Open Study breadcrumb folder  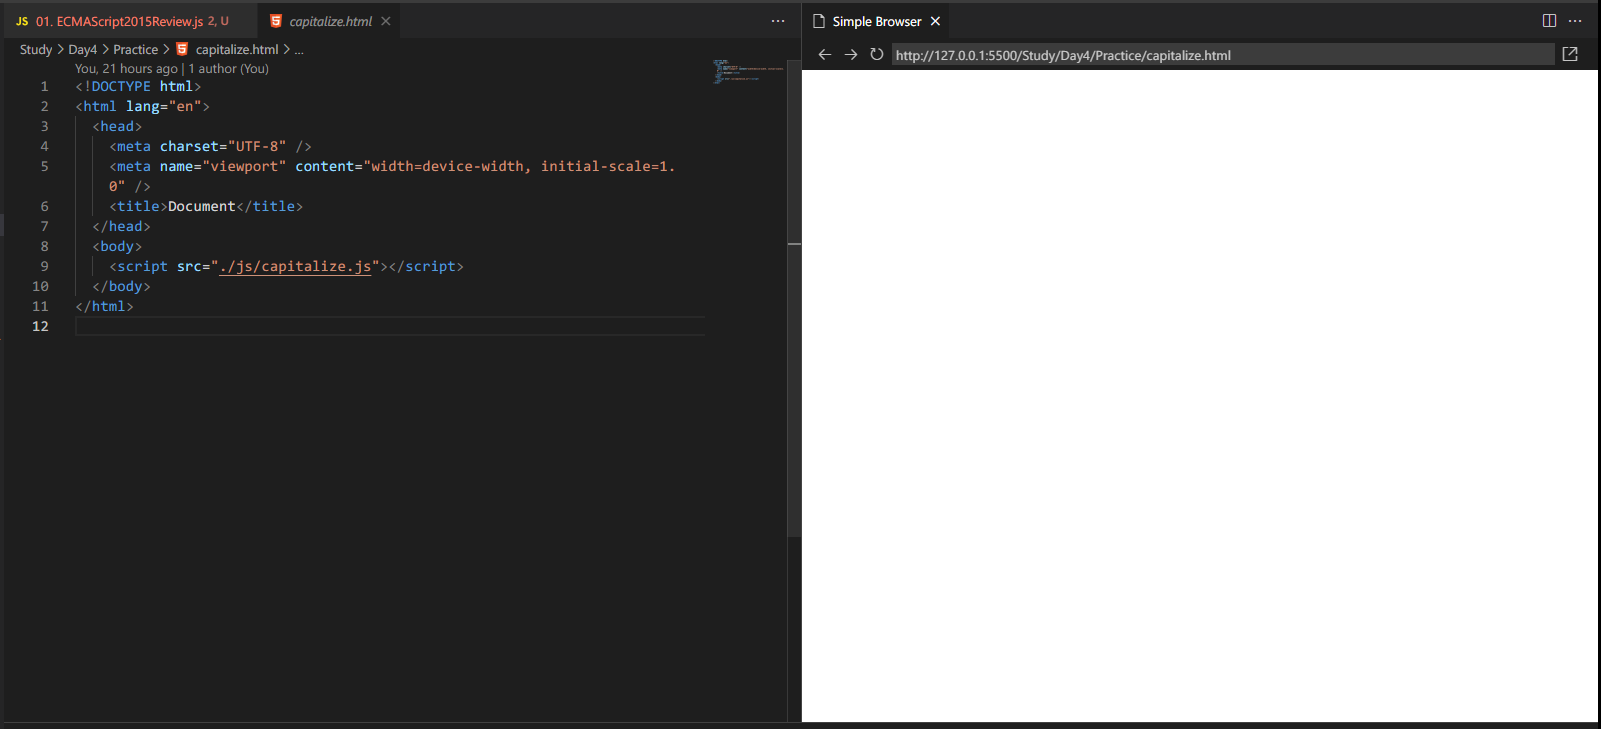click(x=36, y=49)
